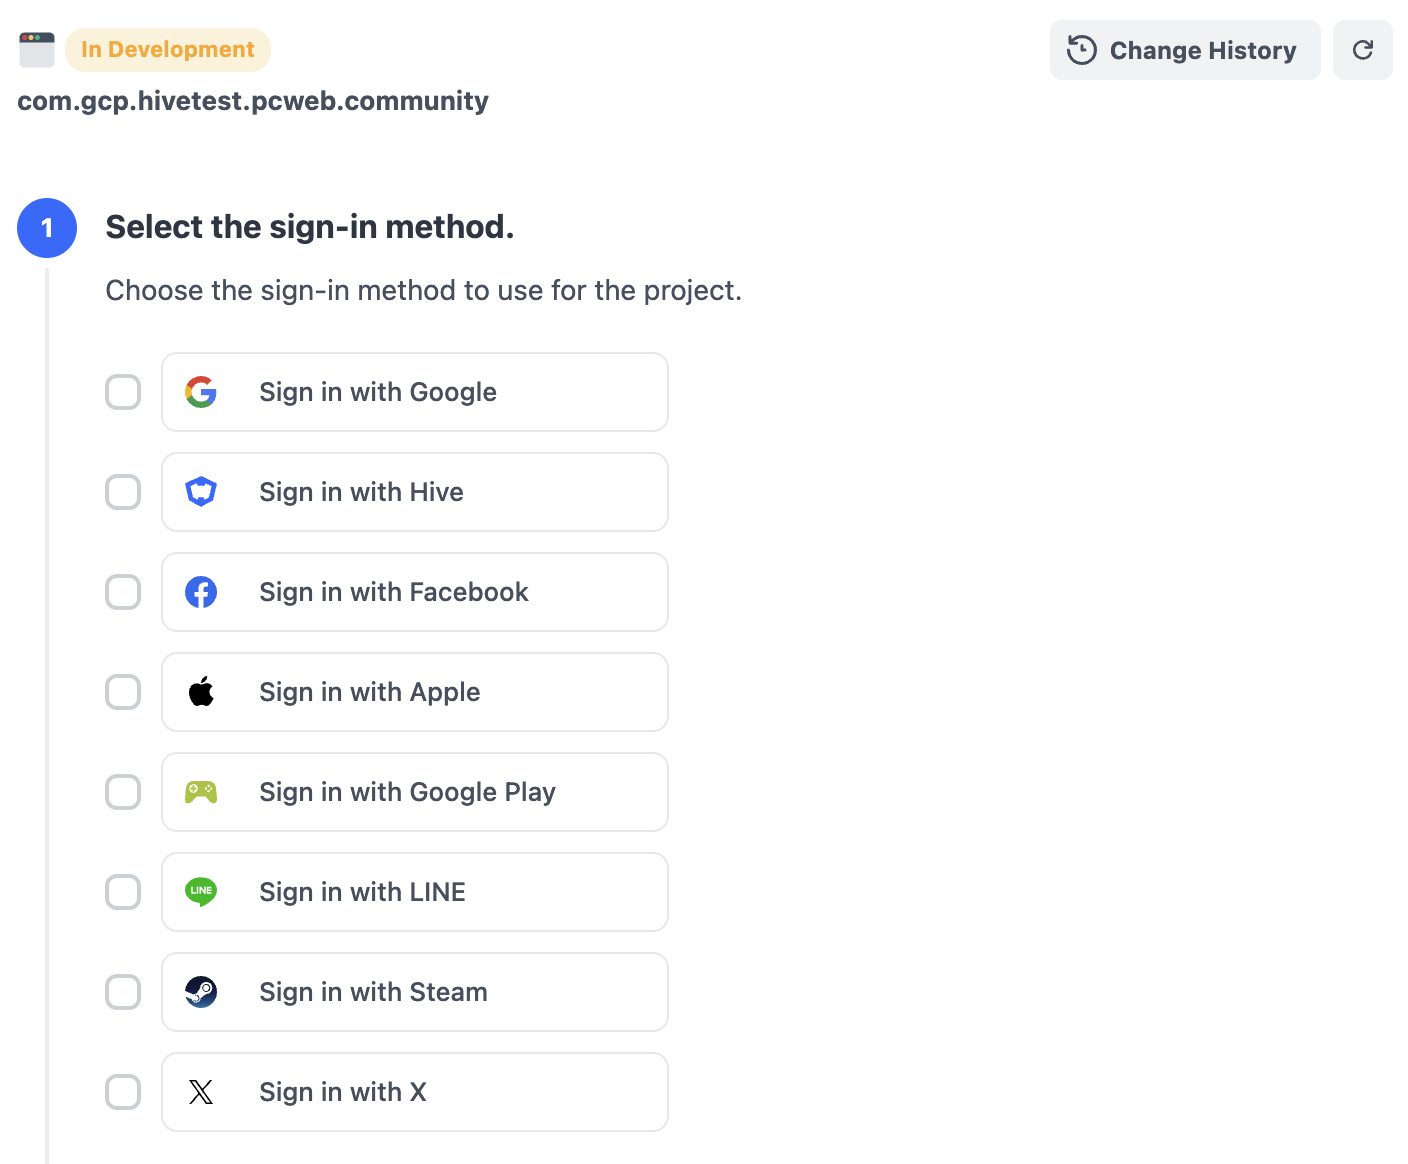Check the Sign in with Steam checkbox
The image size is (1408, 1164).
[x=123, y=992]
